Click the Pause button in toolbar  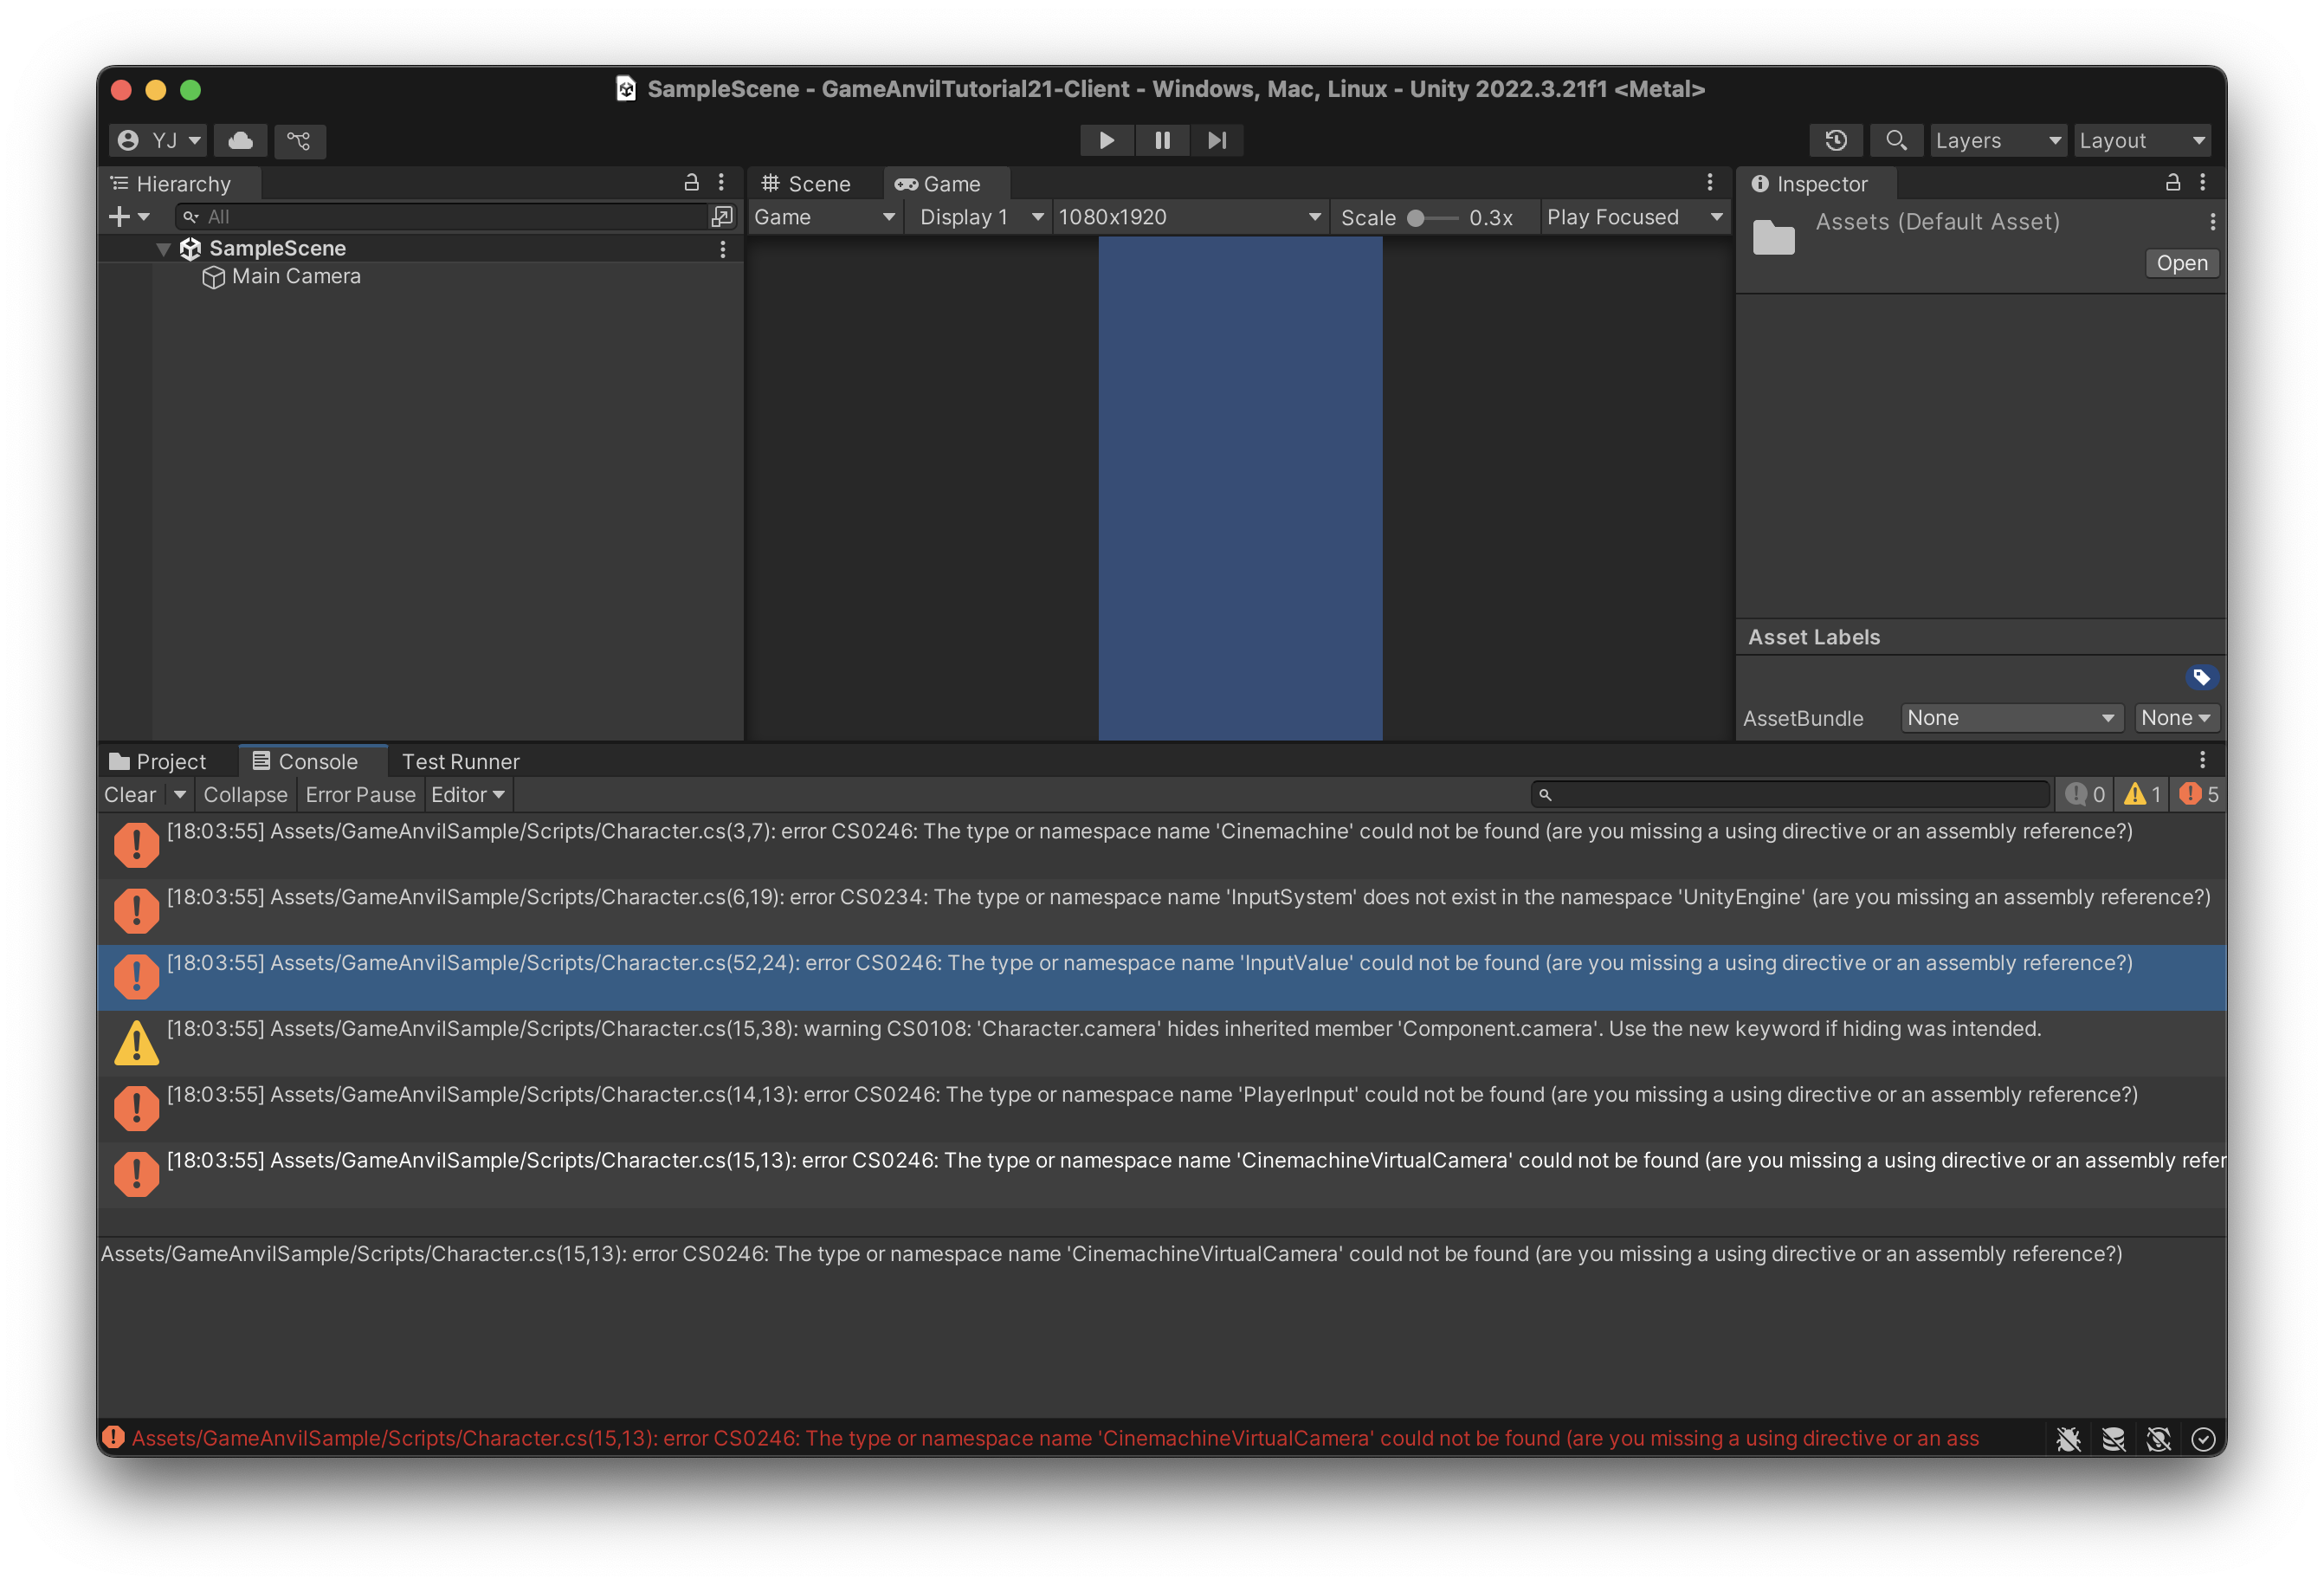point(1162,140)
